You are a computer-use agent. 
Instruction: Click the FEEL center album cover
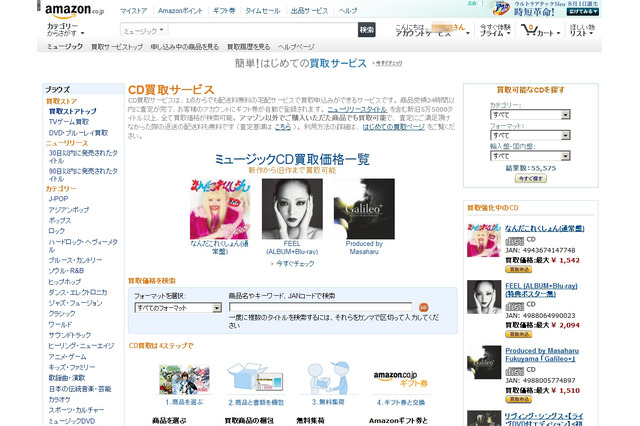[292, 209]
